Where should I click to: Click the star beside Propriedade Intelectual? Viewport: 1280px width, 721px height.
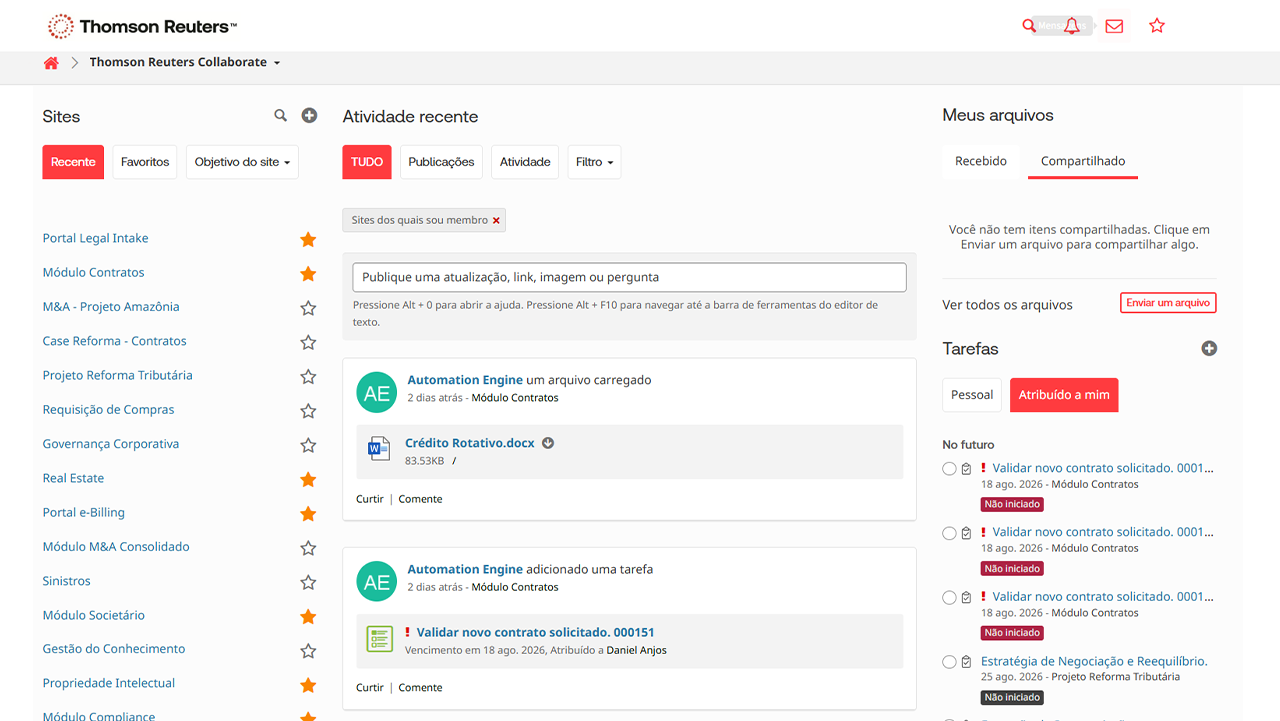pyautogui.click(x=308, y=685)
